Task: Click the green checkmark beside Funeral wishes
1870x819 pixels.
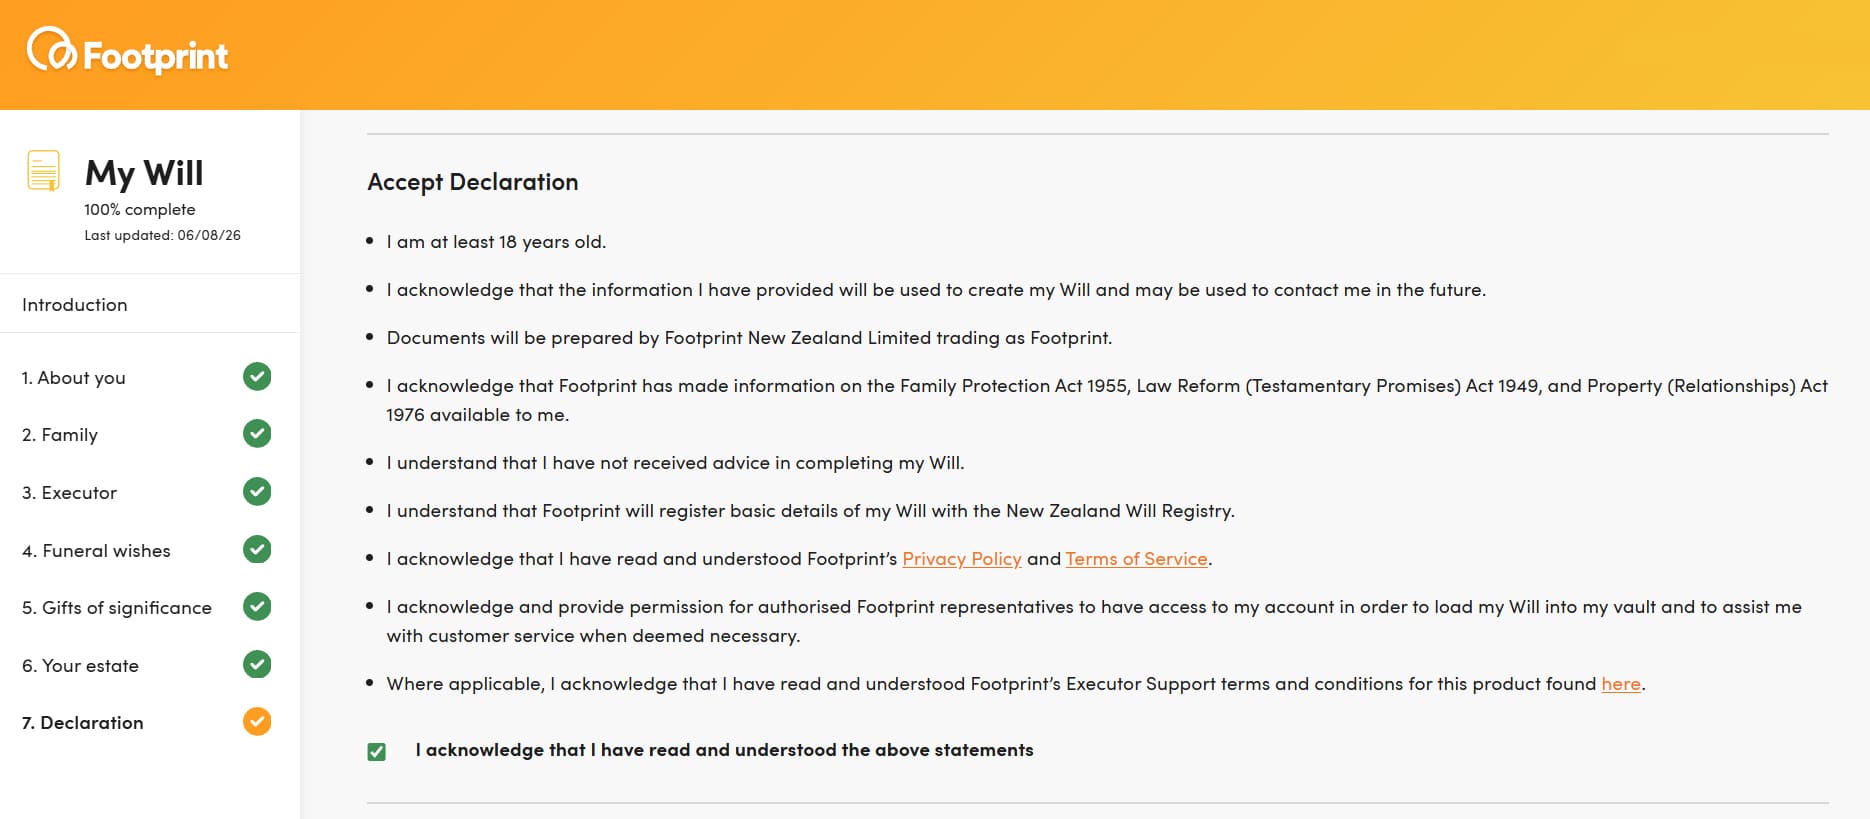Action: coord(257,550)
